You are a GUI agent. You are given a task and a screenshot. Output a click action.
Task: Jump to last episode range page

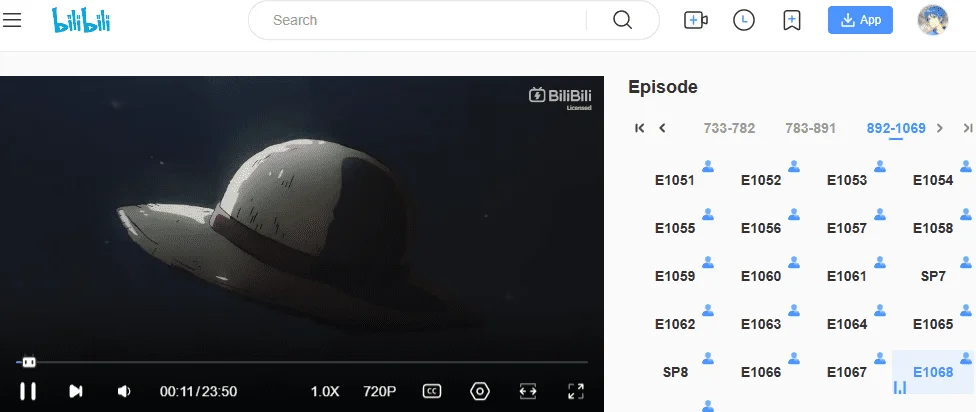click(967, 128)
